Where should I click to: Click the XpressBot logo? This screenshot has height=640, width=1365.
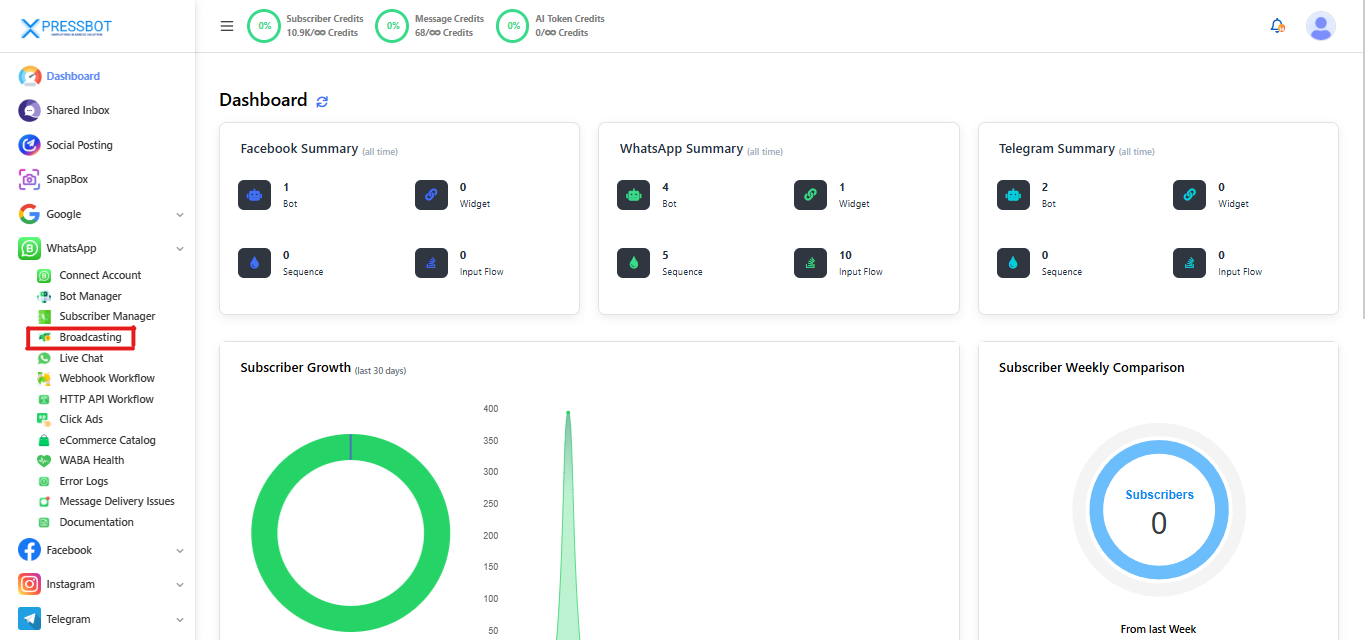point(68,28)
